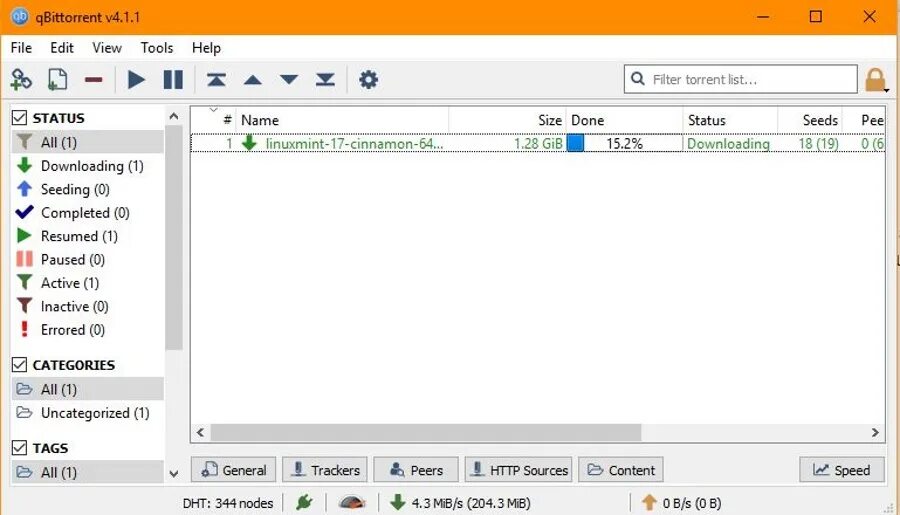This screenshot has width=900, height=515.
Task: Sort by the # queue column header
Action: click(214, 120)
